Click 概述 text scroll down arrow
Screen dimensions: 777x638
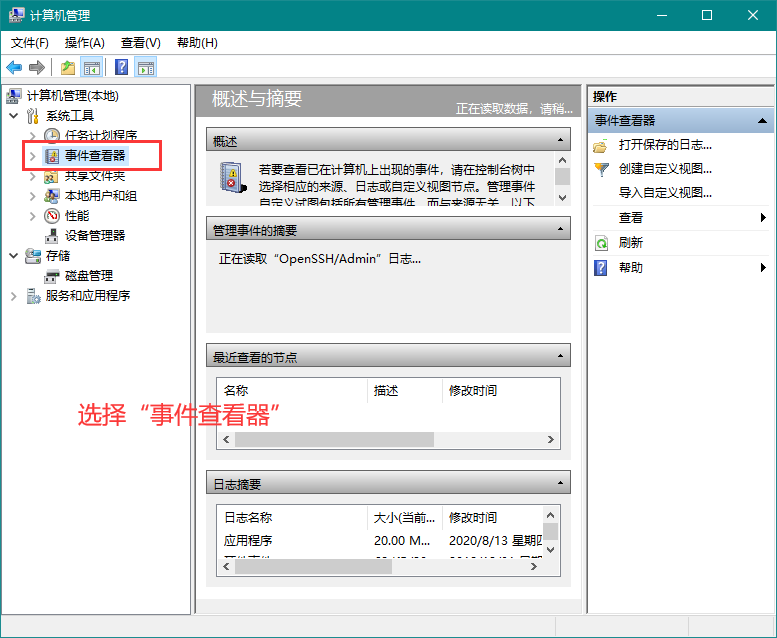(x=562, y=198)
